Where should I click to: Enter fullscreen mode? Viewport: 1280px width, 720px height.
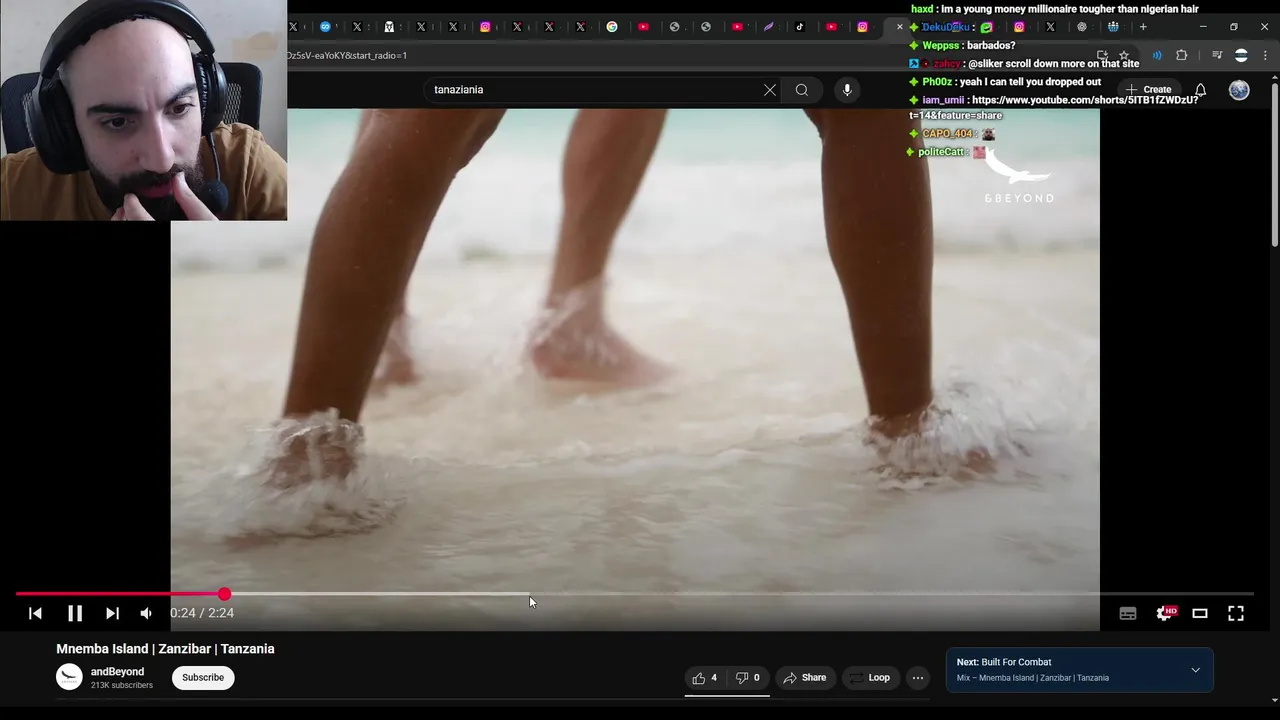pyautogui.click(x=1236, y=613)
